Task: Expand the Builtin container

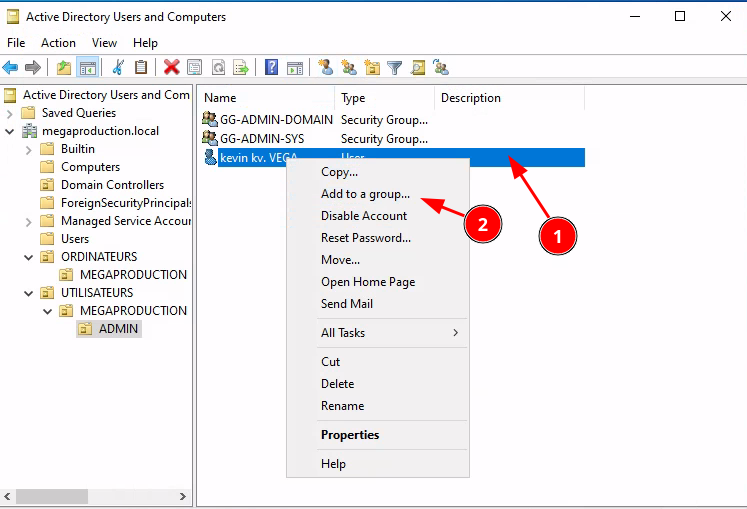Action: pos(28,149)
